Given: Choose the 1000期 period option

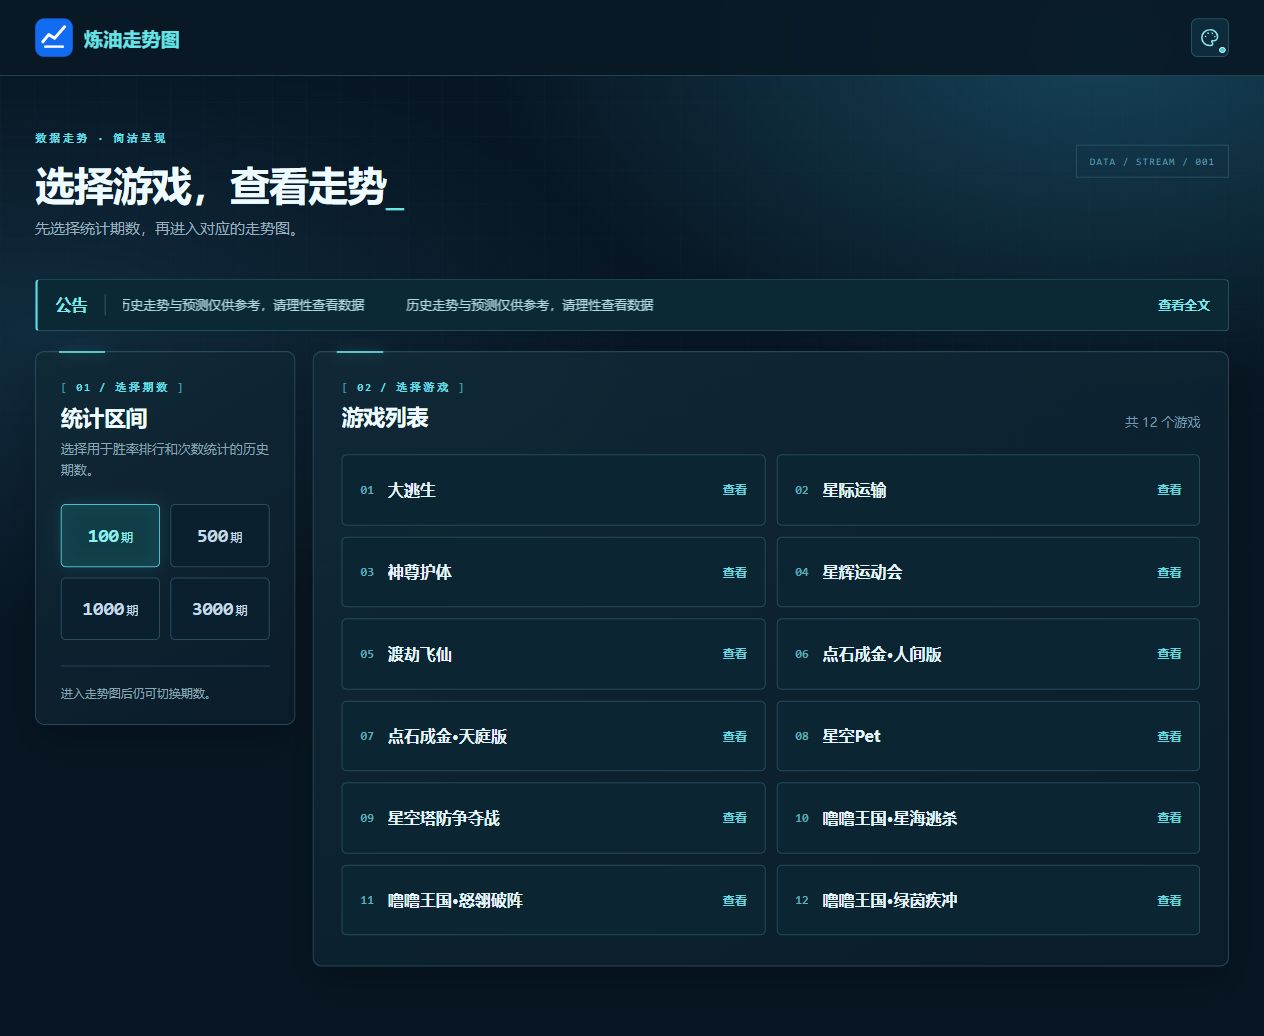Looking at the screenshot, I should coord(110,609).
